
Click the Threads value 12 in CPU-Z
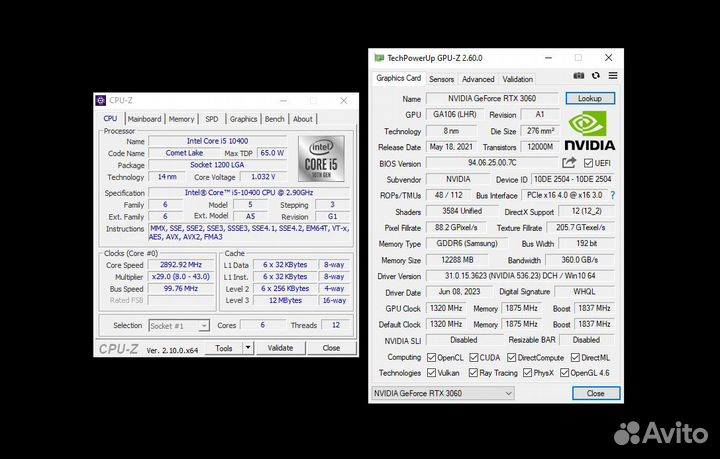pos(336,325)
